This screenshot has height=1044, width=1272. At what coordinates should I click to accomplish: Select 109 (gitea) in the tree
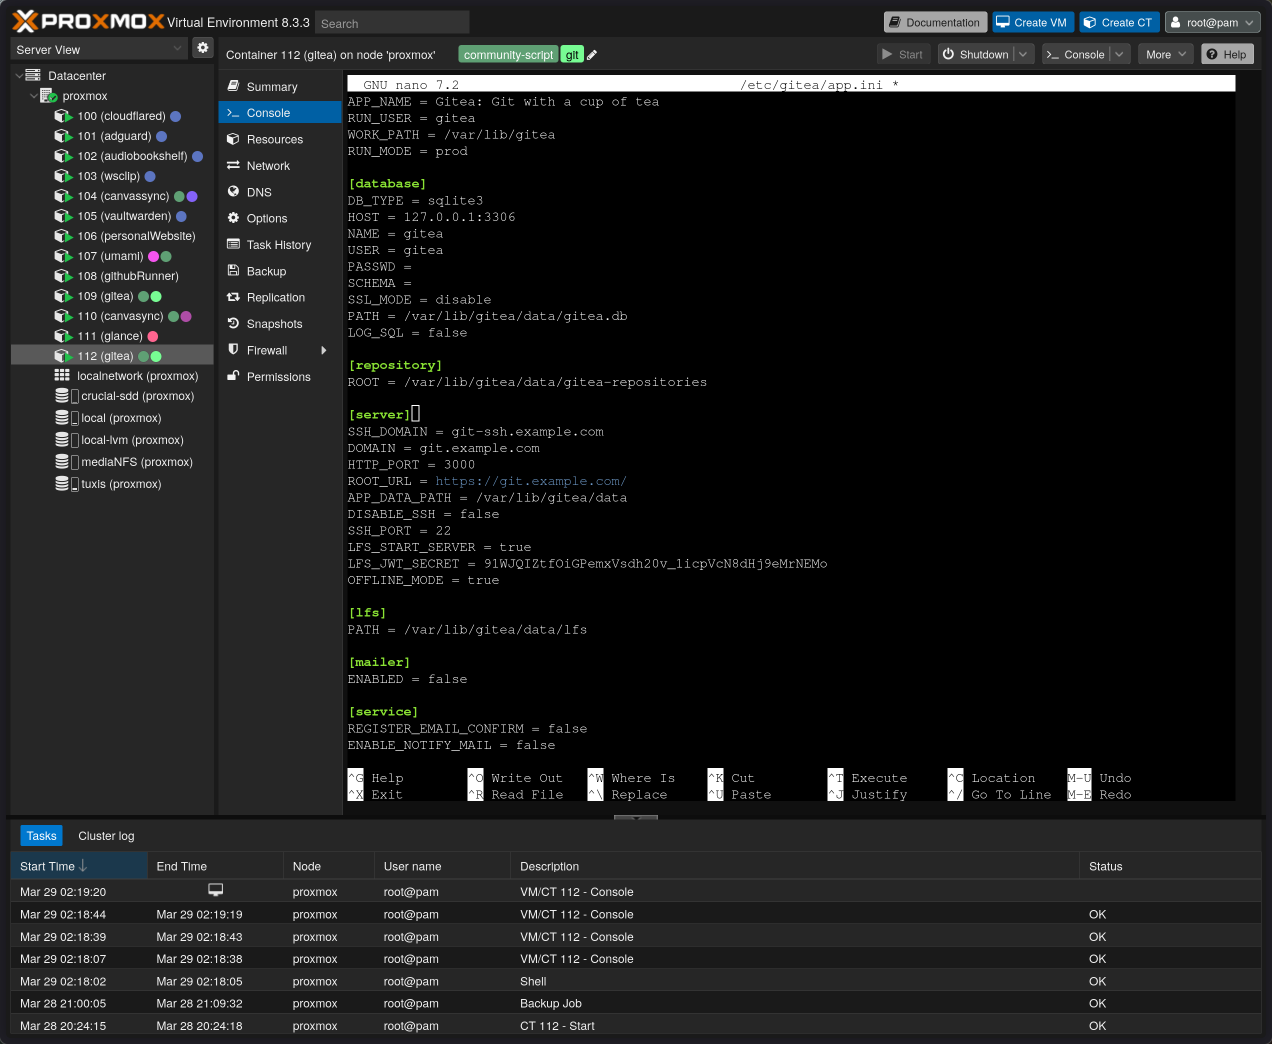(x=112, y=296)
